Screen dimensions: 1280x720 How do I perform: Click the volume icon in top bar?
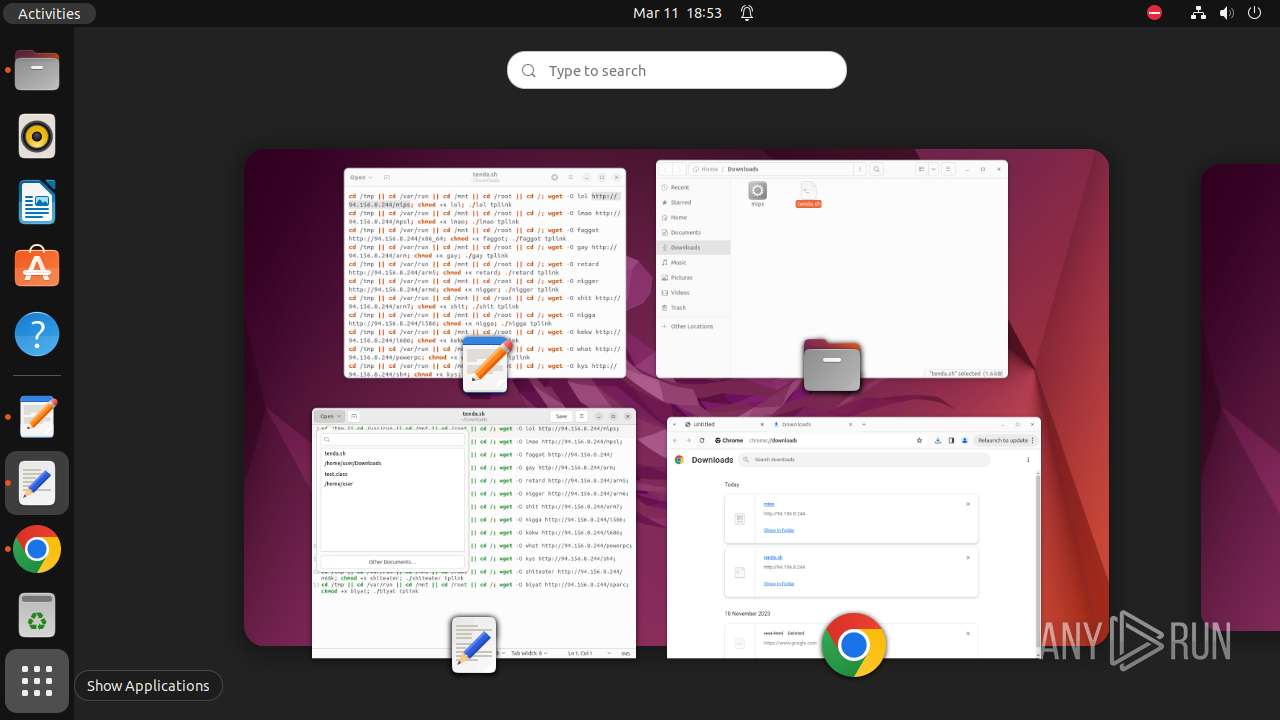click(1225, 13)
